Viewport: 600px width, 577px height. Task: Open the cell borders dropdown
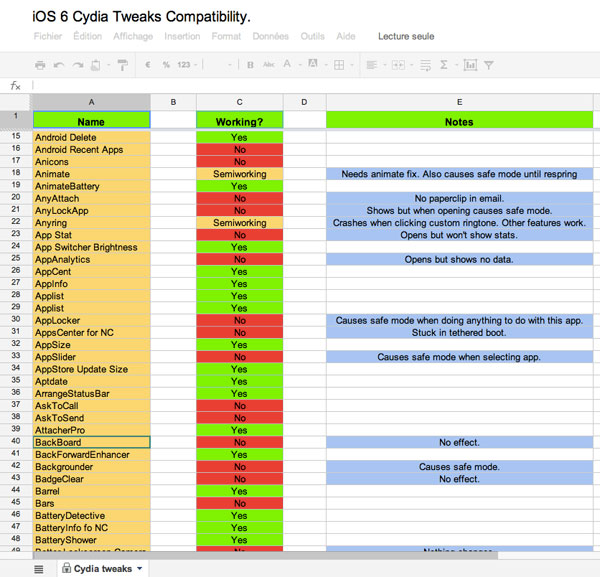click(341, 65)
